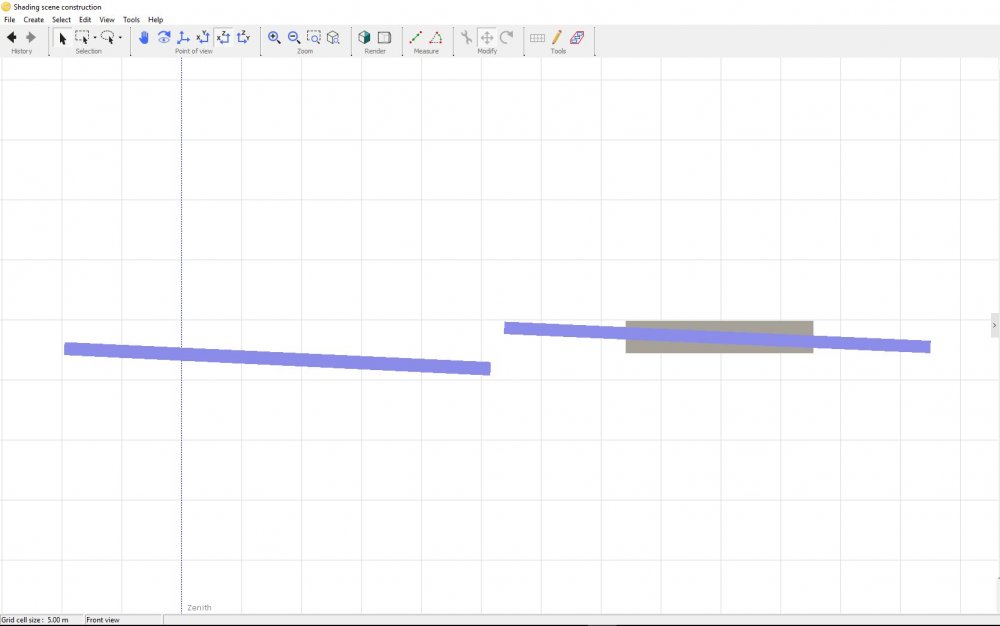The width and height of the screenshot is (1000, 626).
Task: Expand the right side panel chevron
Action: point(994,325)
